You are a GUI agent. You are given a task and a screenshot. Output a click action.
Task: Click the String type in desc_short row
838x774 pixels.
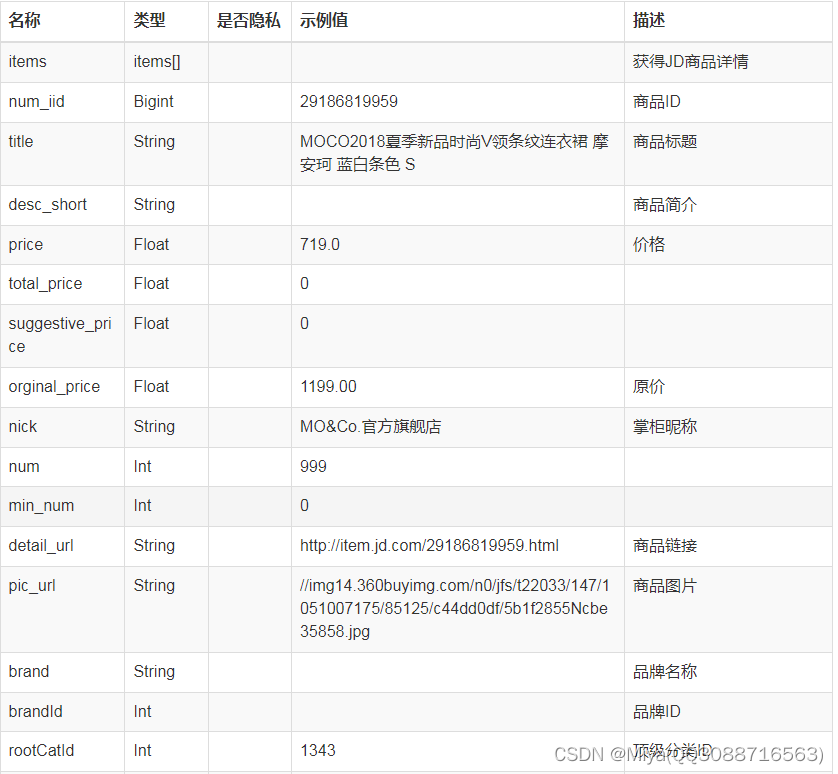tap(154, 205)
